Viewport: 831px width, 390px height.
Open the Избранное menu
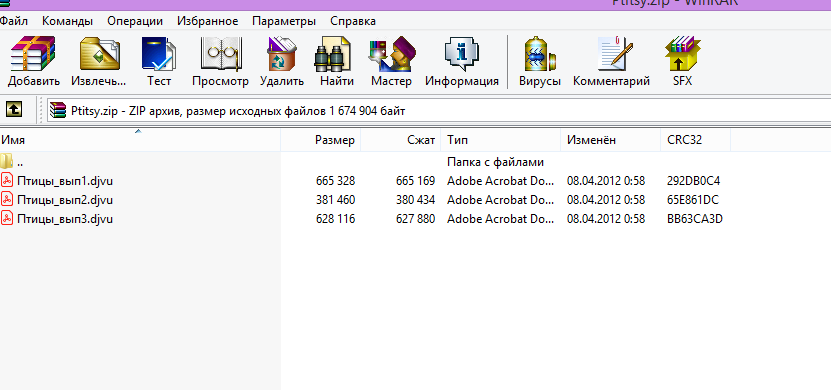207,21
